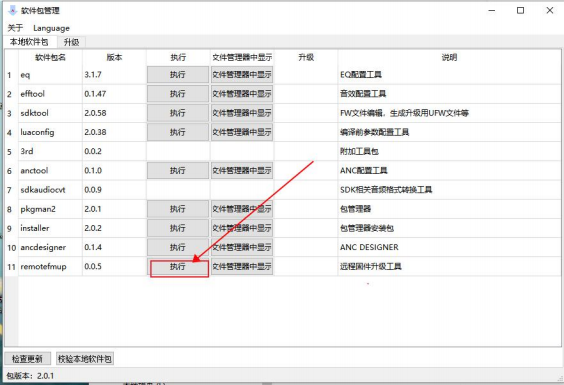The height and width of the screenshot is (385, 564).
Task: Show anctool in file manager
Action: (x=242, y=171)
